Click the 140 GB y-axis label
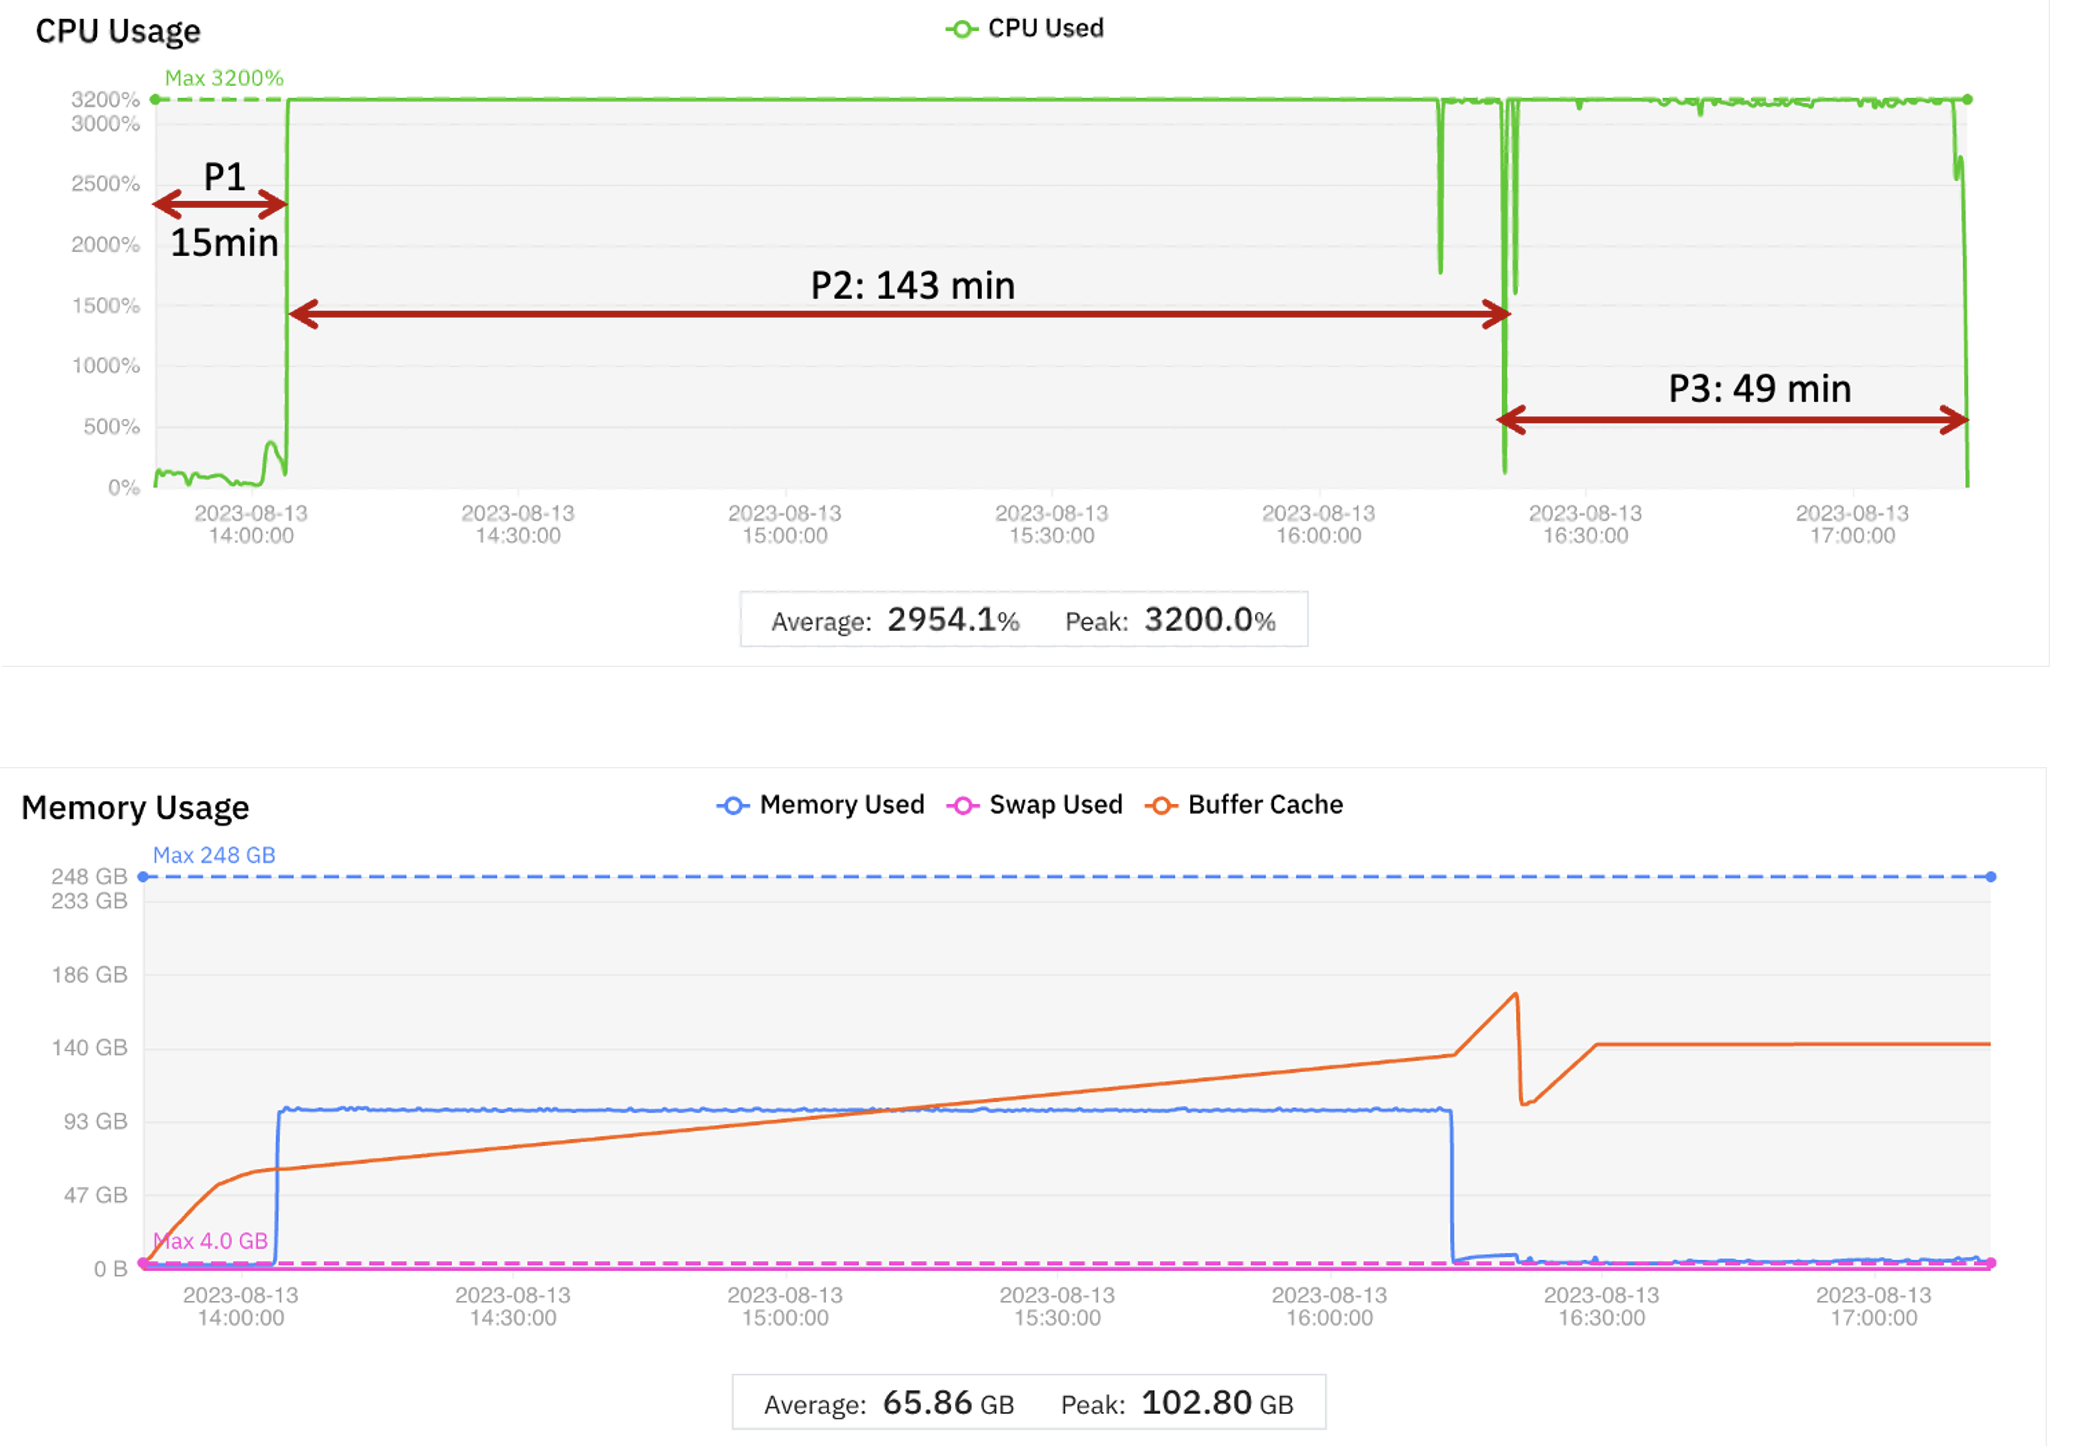 click(89, 1048)
